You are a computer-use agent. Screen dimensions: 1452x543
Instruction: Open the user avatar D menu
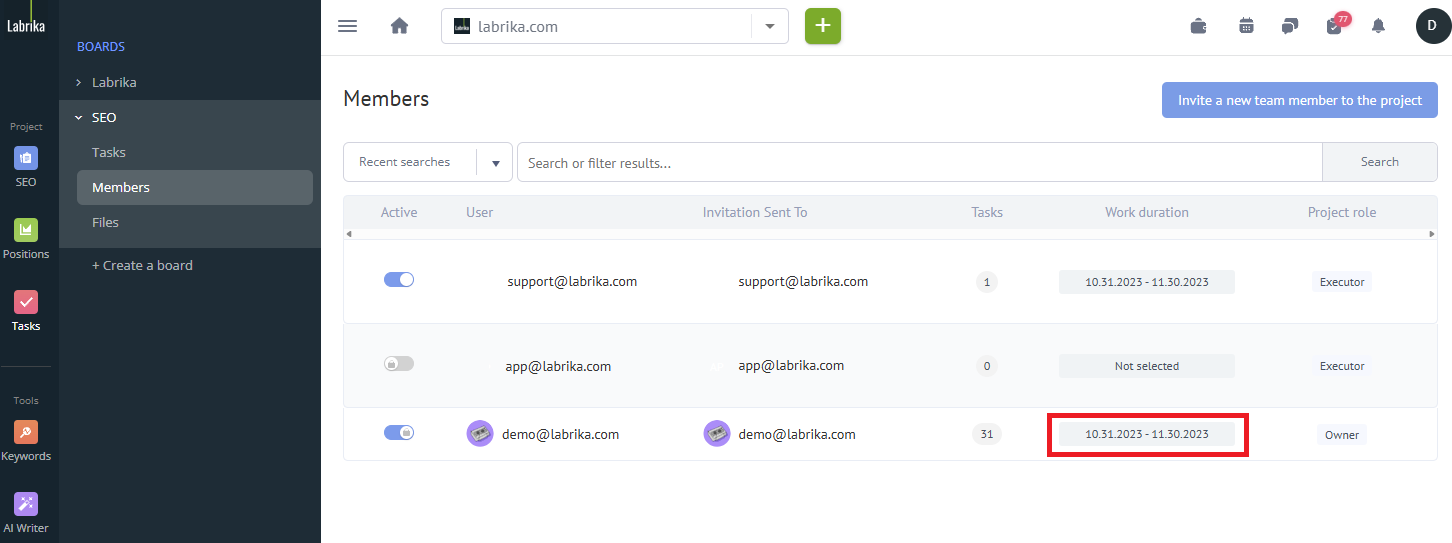tap(1432, 26)
